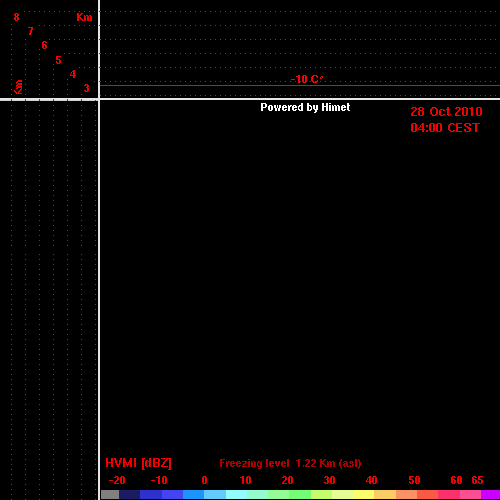Click the Powered by Himet text
500x500 pixels.
(305, 107)
